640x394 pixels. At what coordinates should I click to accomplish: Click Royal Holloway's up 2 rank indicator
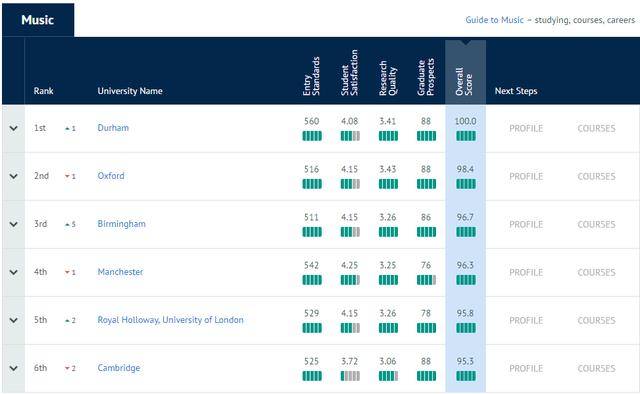pos(70,321)
